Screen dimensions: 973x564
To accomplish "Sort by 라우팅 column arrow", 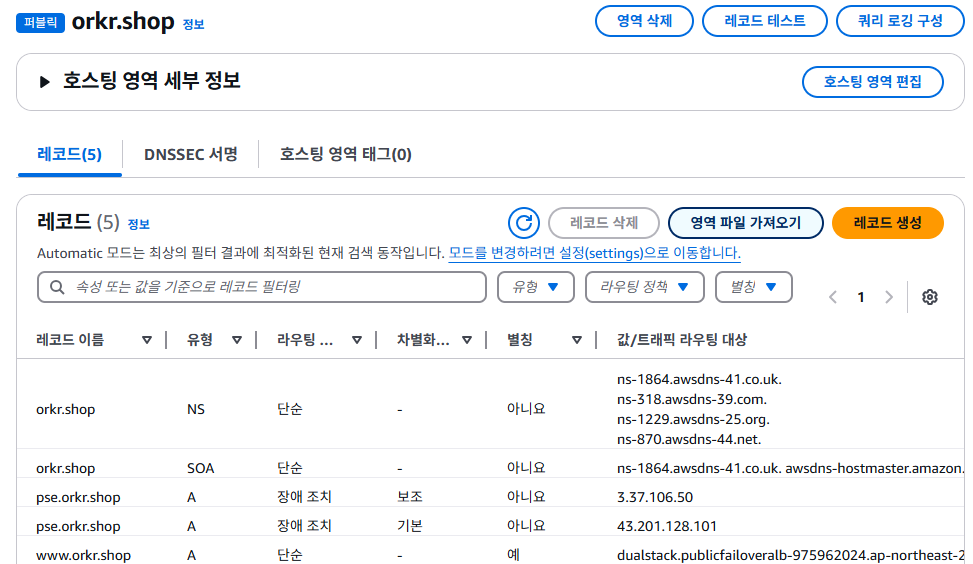I will [357, 340].
